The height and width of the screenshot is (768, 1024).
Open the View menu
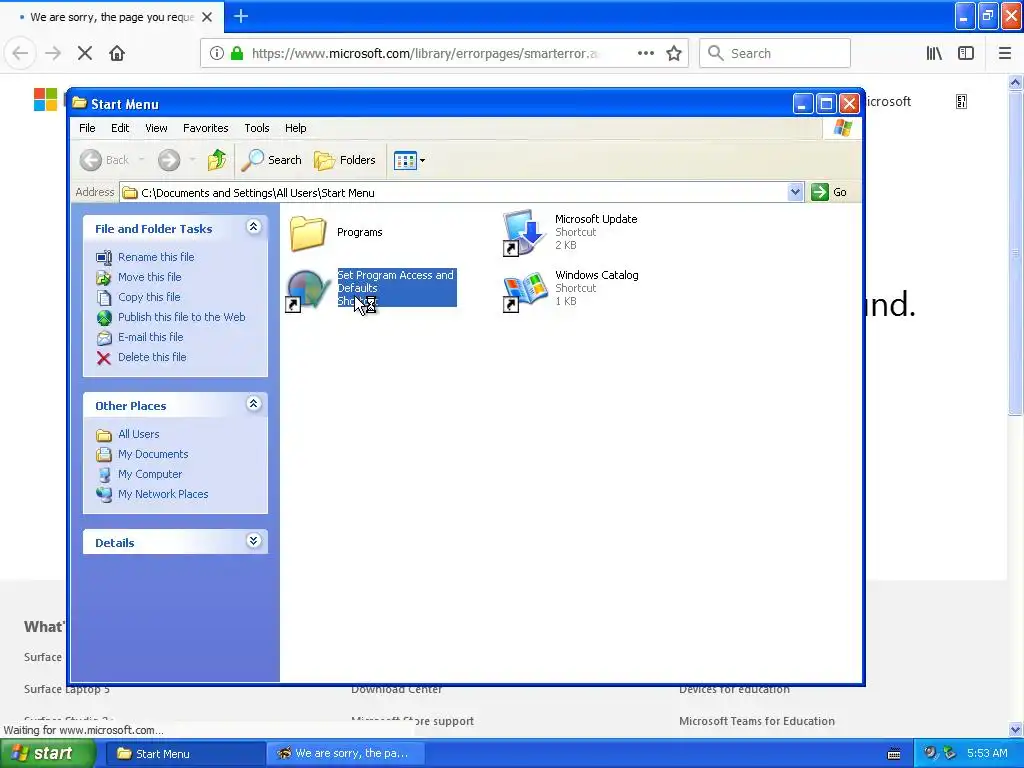point(156,128)
